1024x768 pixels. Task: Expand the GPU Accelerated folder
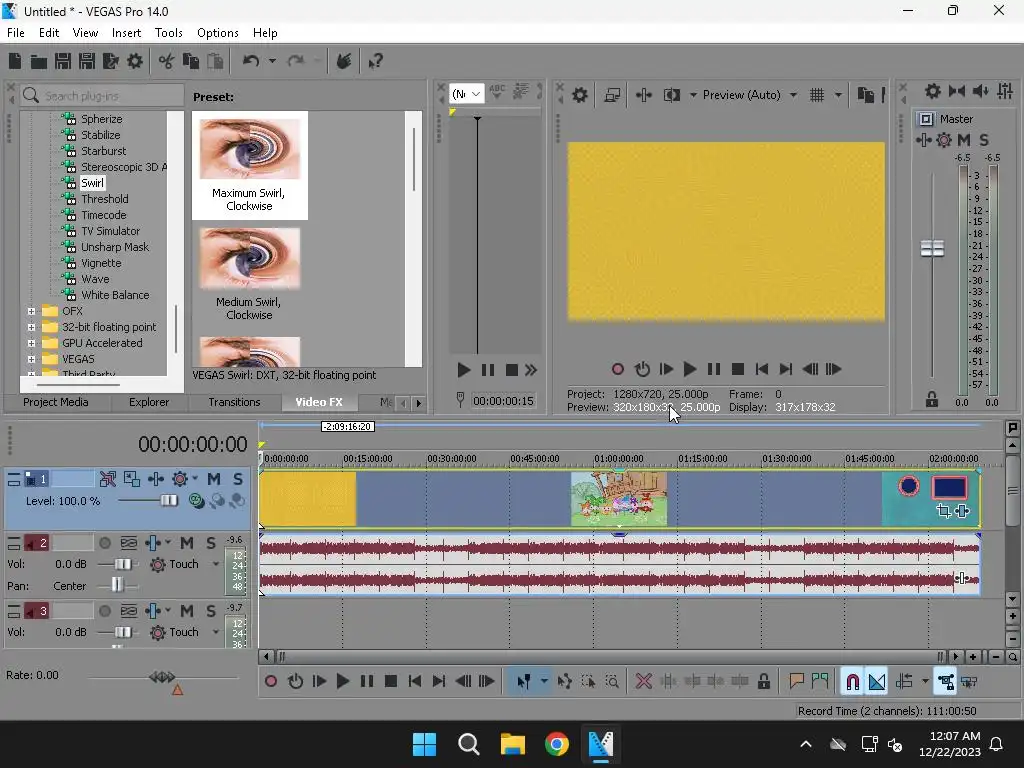(x=31, y=344)
